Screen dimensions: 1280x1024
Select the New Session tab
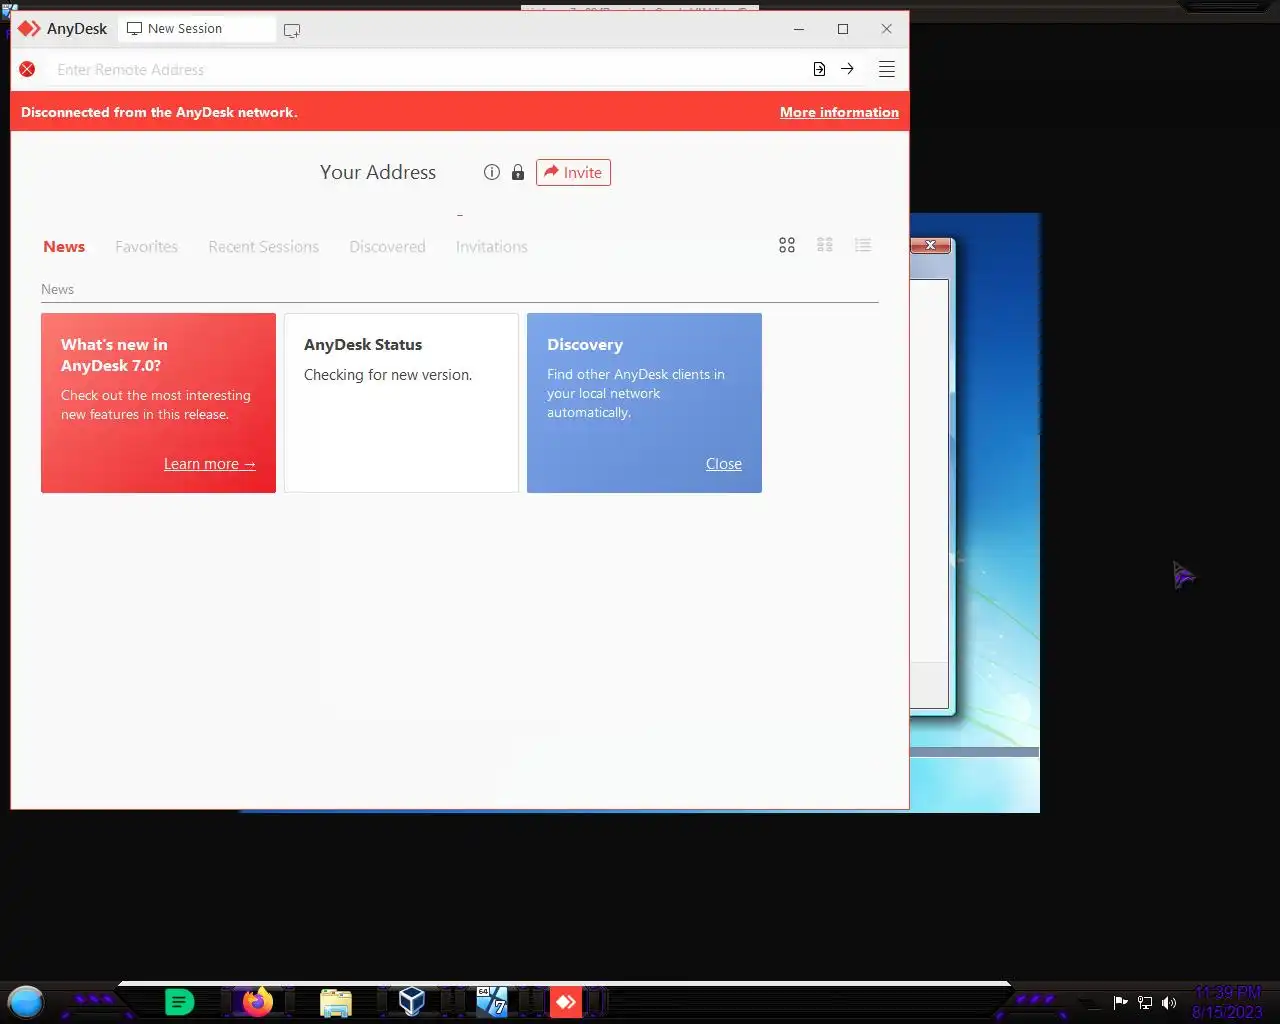point(197,29)
